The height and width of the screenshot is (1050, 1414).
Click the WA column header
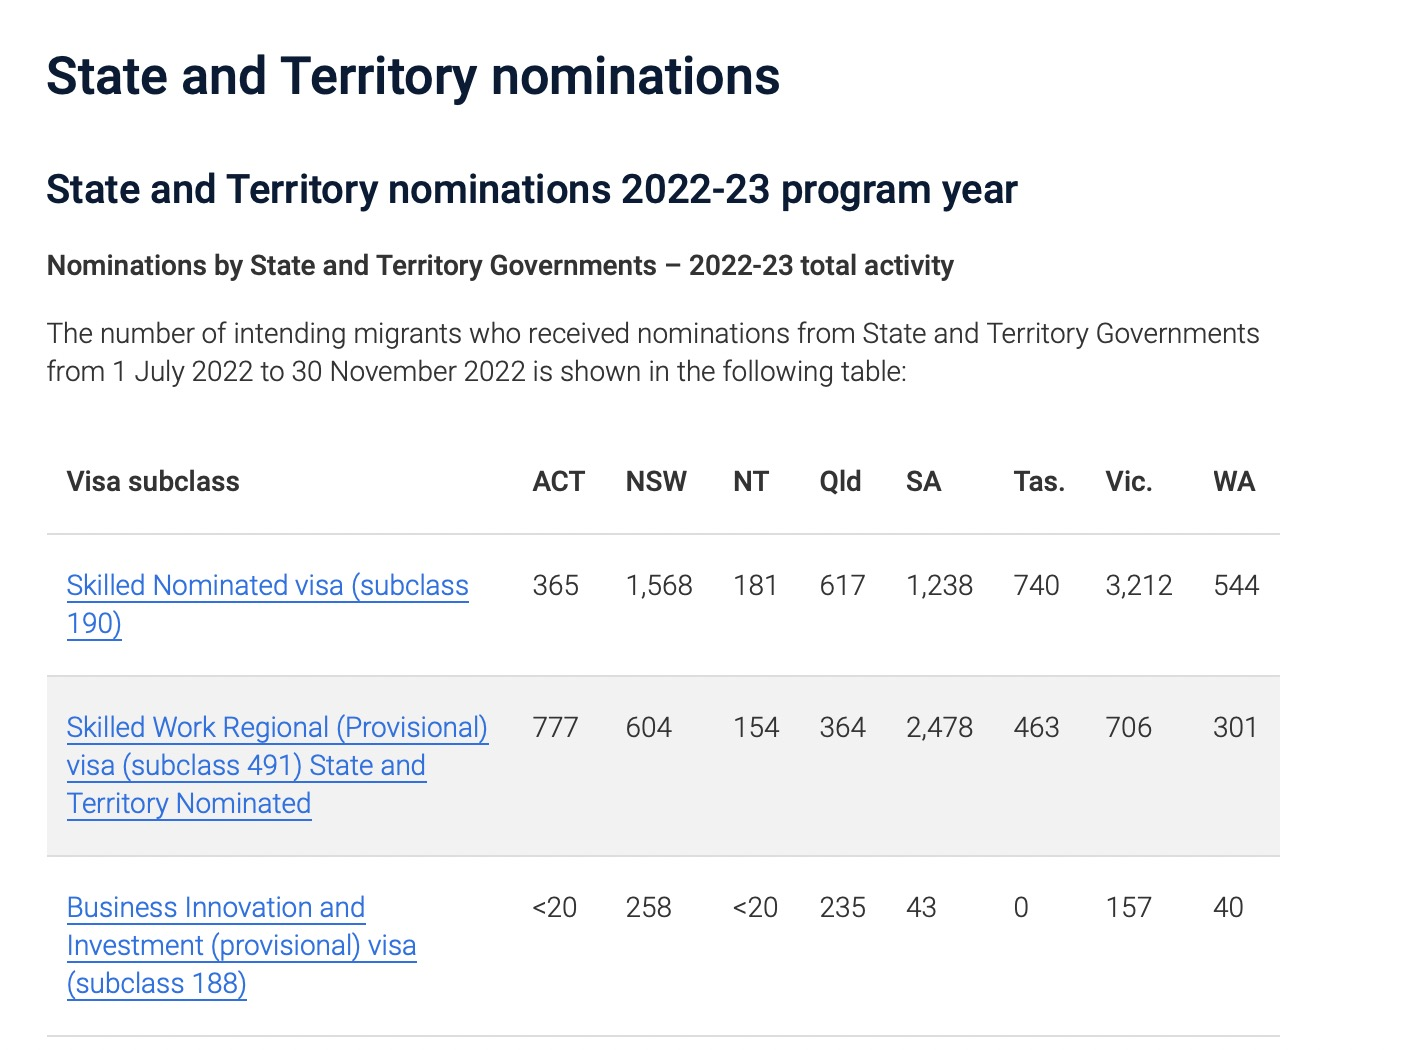click(x=1234, y=482)
